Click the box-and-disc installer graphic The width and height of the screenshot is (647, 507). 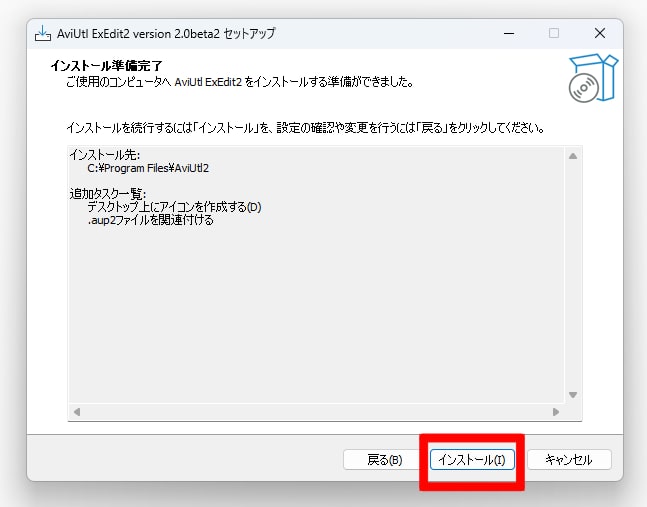(x=593, y=78)
